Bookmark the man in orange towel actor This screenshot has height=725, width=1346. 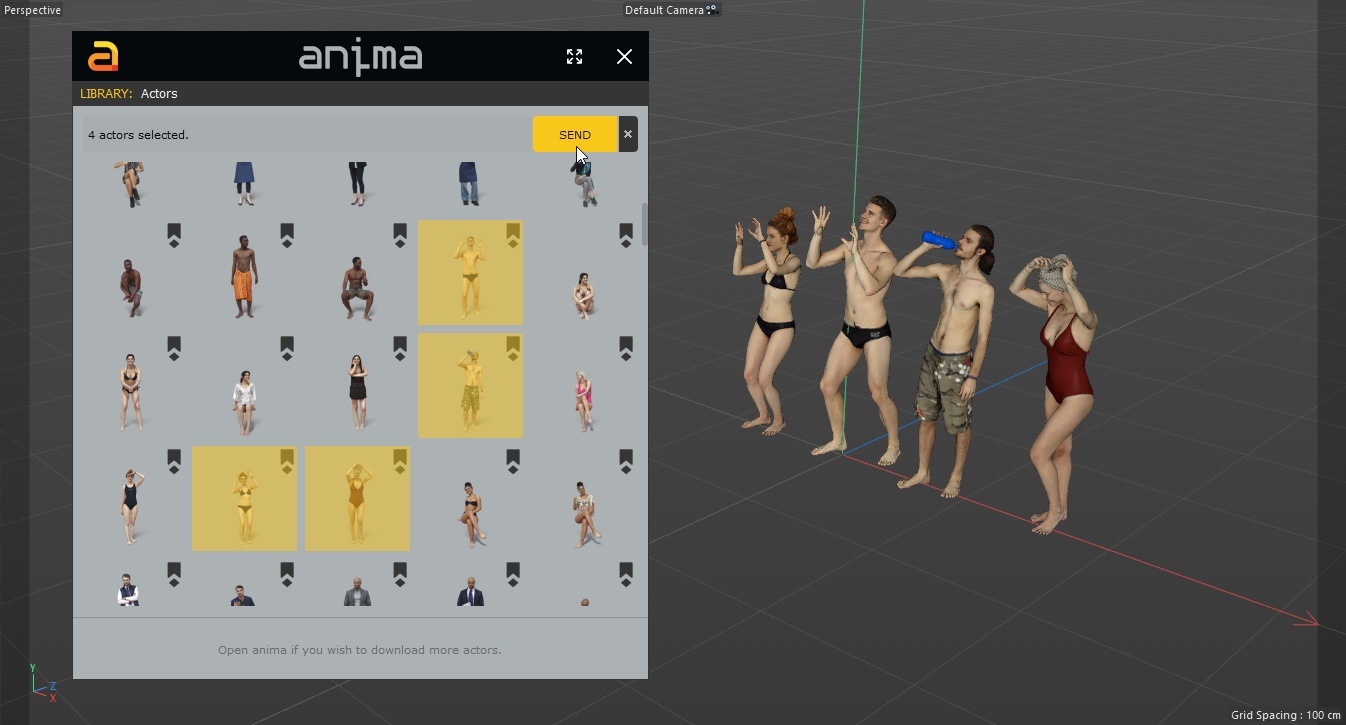[x=286, y=235]
